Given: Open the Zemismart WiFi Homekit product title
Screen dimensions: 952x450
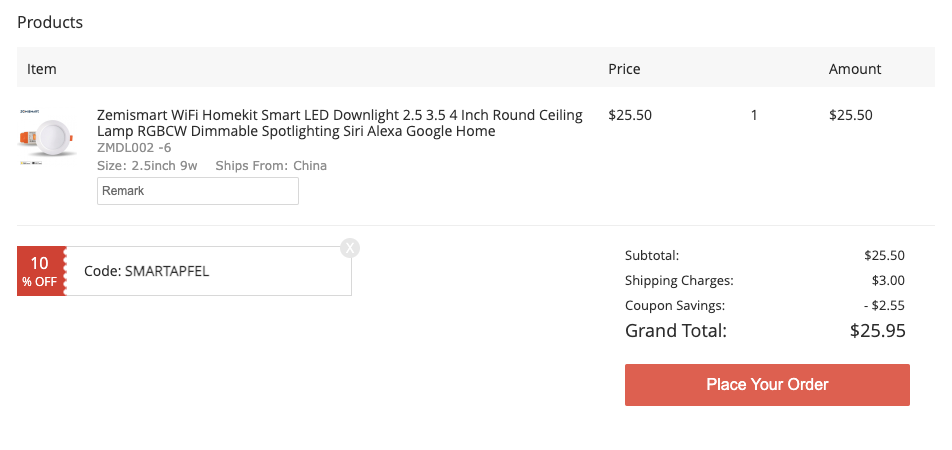Looking at the screenshot, I should tap(339, 123).
